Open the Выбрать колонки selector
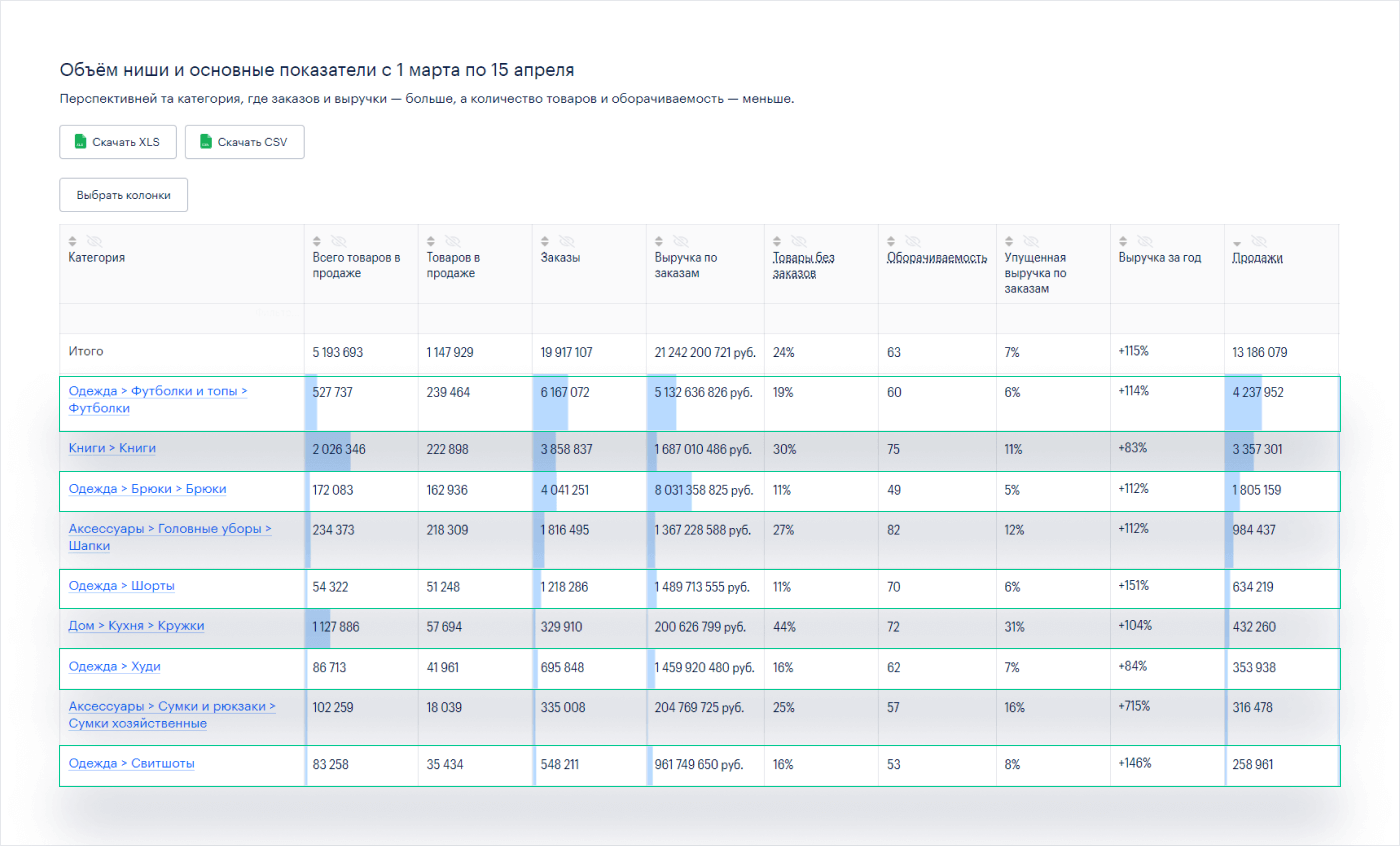Image resolution: width=1400 pixels, height=846 pixels. (x=123, y=194)
